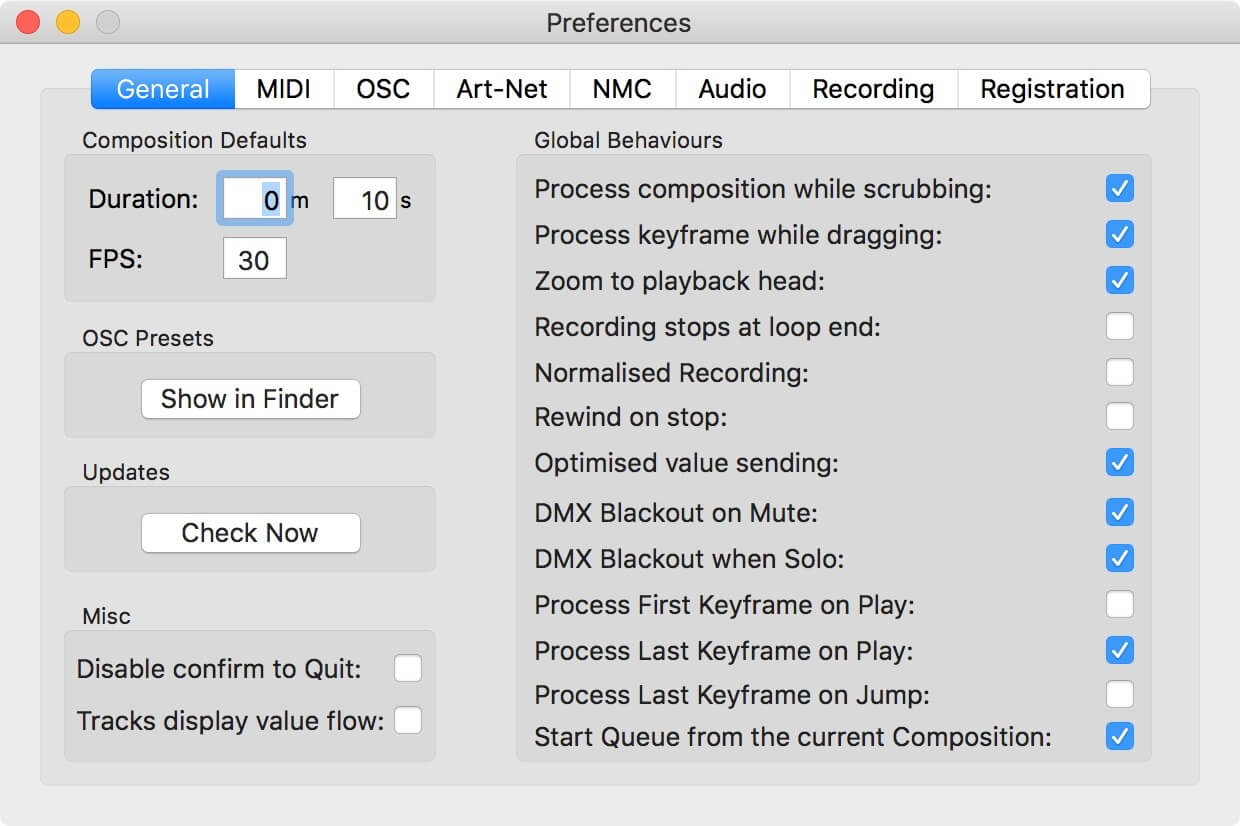Switch to the MIDI tab
Viewport: 1240px width, 826px height.
click(284, 89)
